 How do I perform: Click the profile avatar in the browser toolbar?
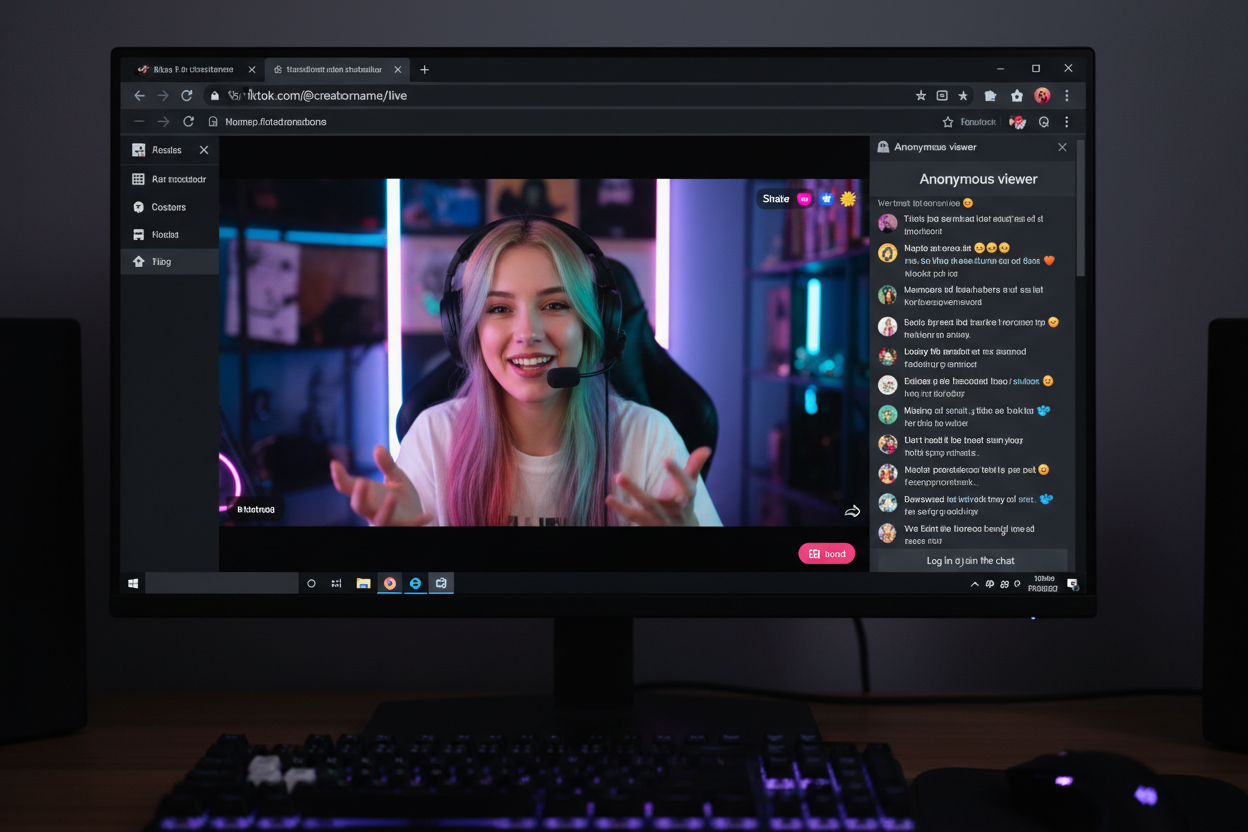pos(1042,96)
